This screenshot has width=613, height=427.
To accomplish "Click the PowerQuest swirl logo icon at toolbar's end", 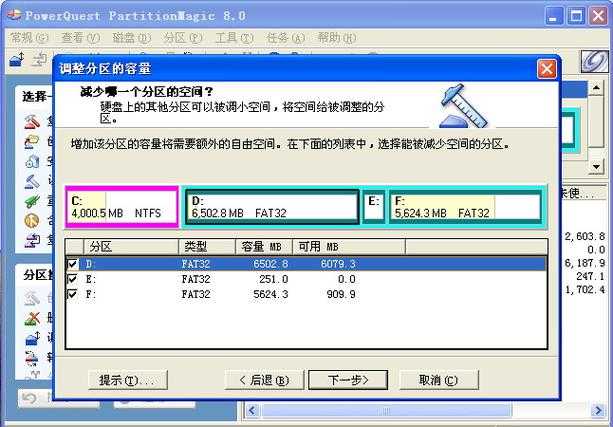I will pos(594,62).
